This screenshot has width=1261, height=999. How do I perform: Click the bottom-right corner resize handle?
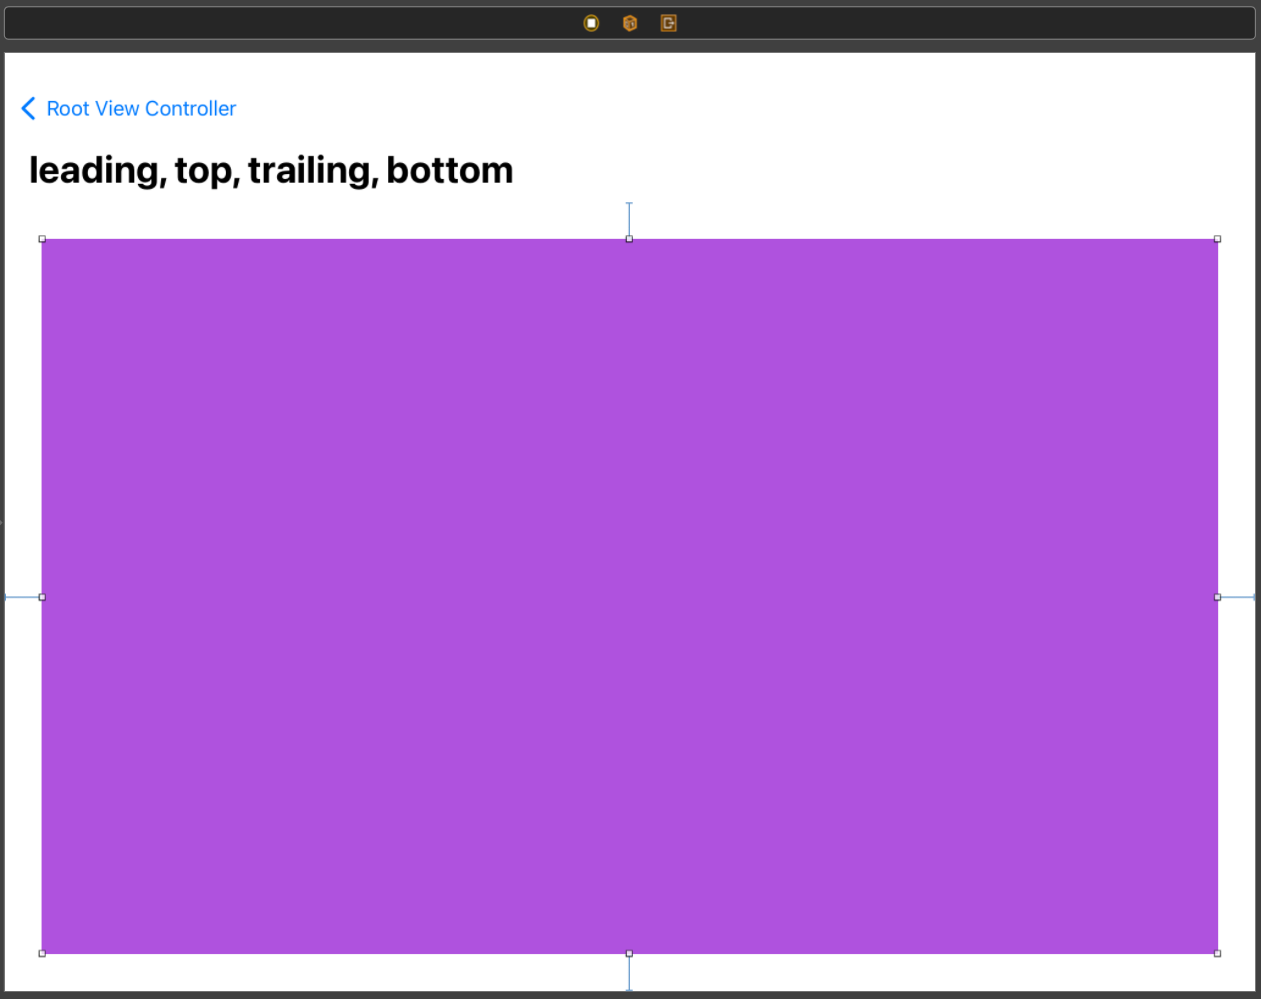coord(1217,953)
